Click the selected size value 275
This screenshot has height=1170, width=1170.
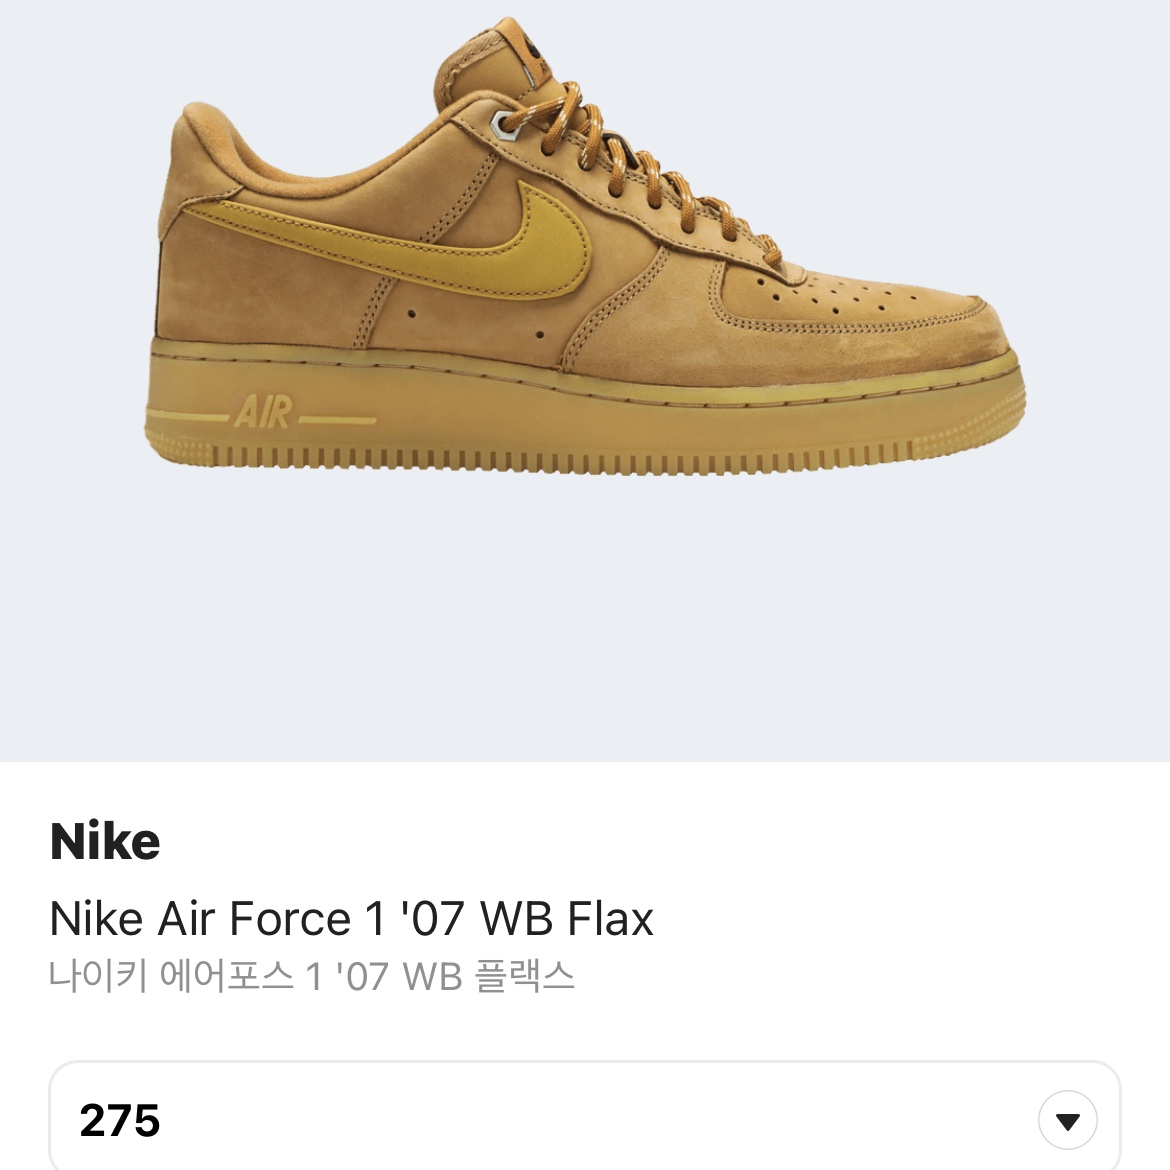(120, 1121)
